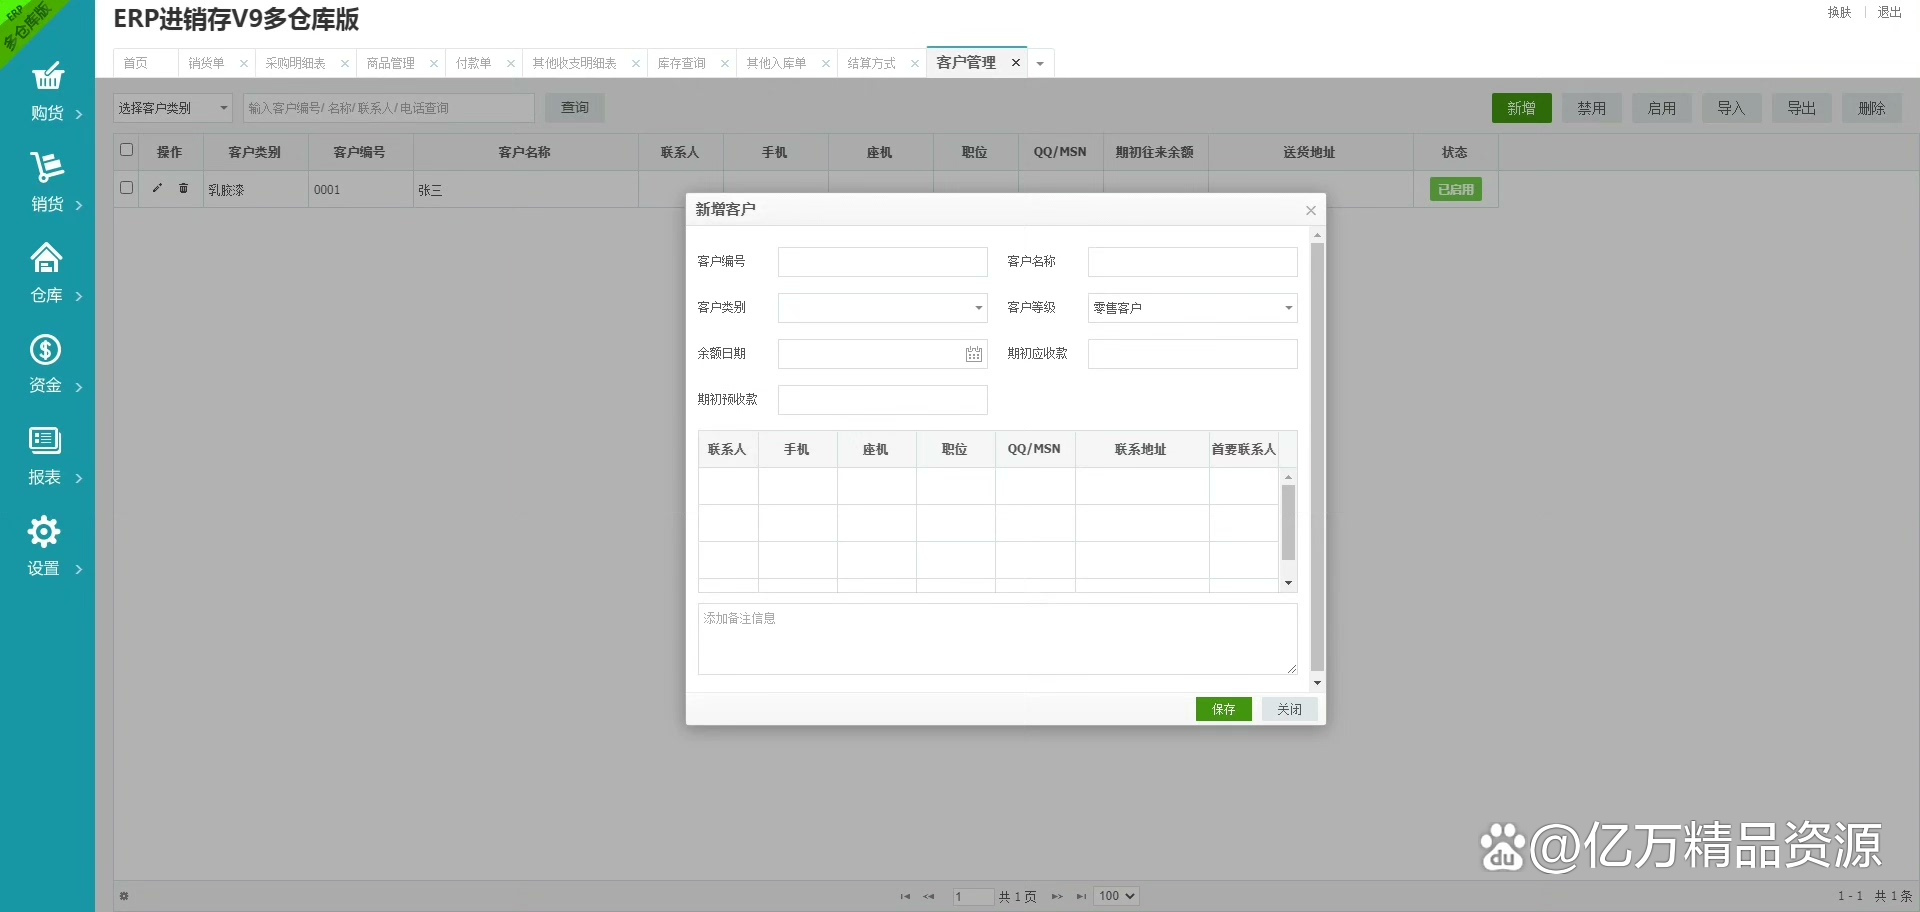Click the 导出 export button
Image resolution: width=1920 pixels, height=912 pixels.
point(1802,108)
